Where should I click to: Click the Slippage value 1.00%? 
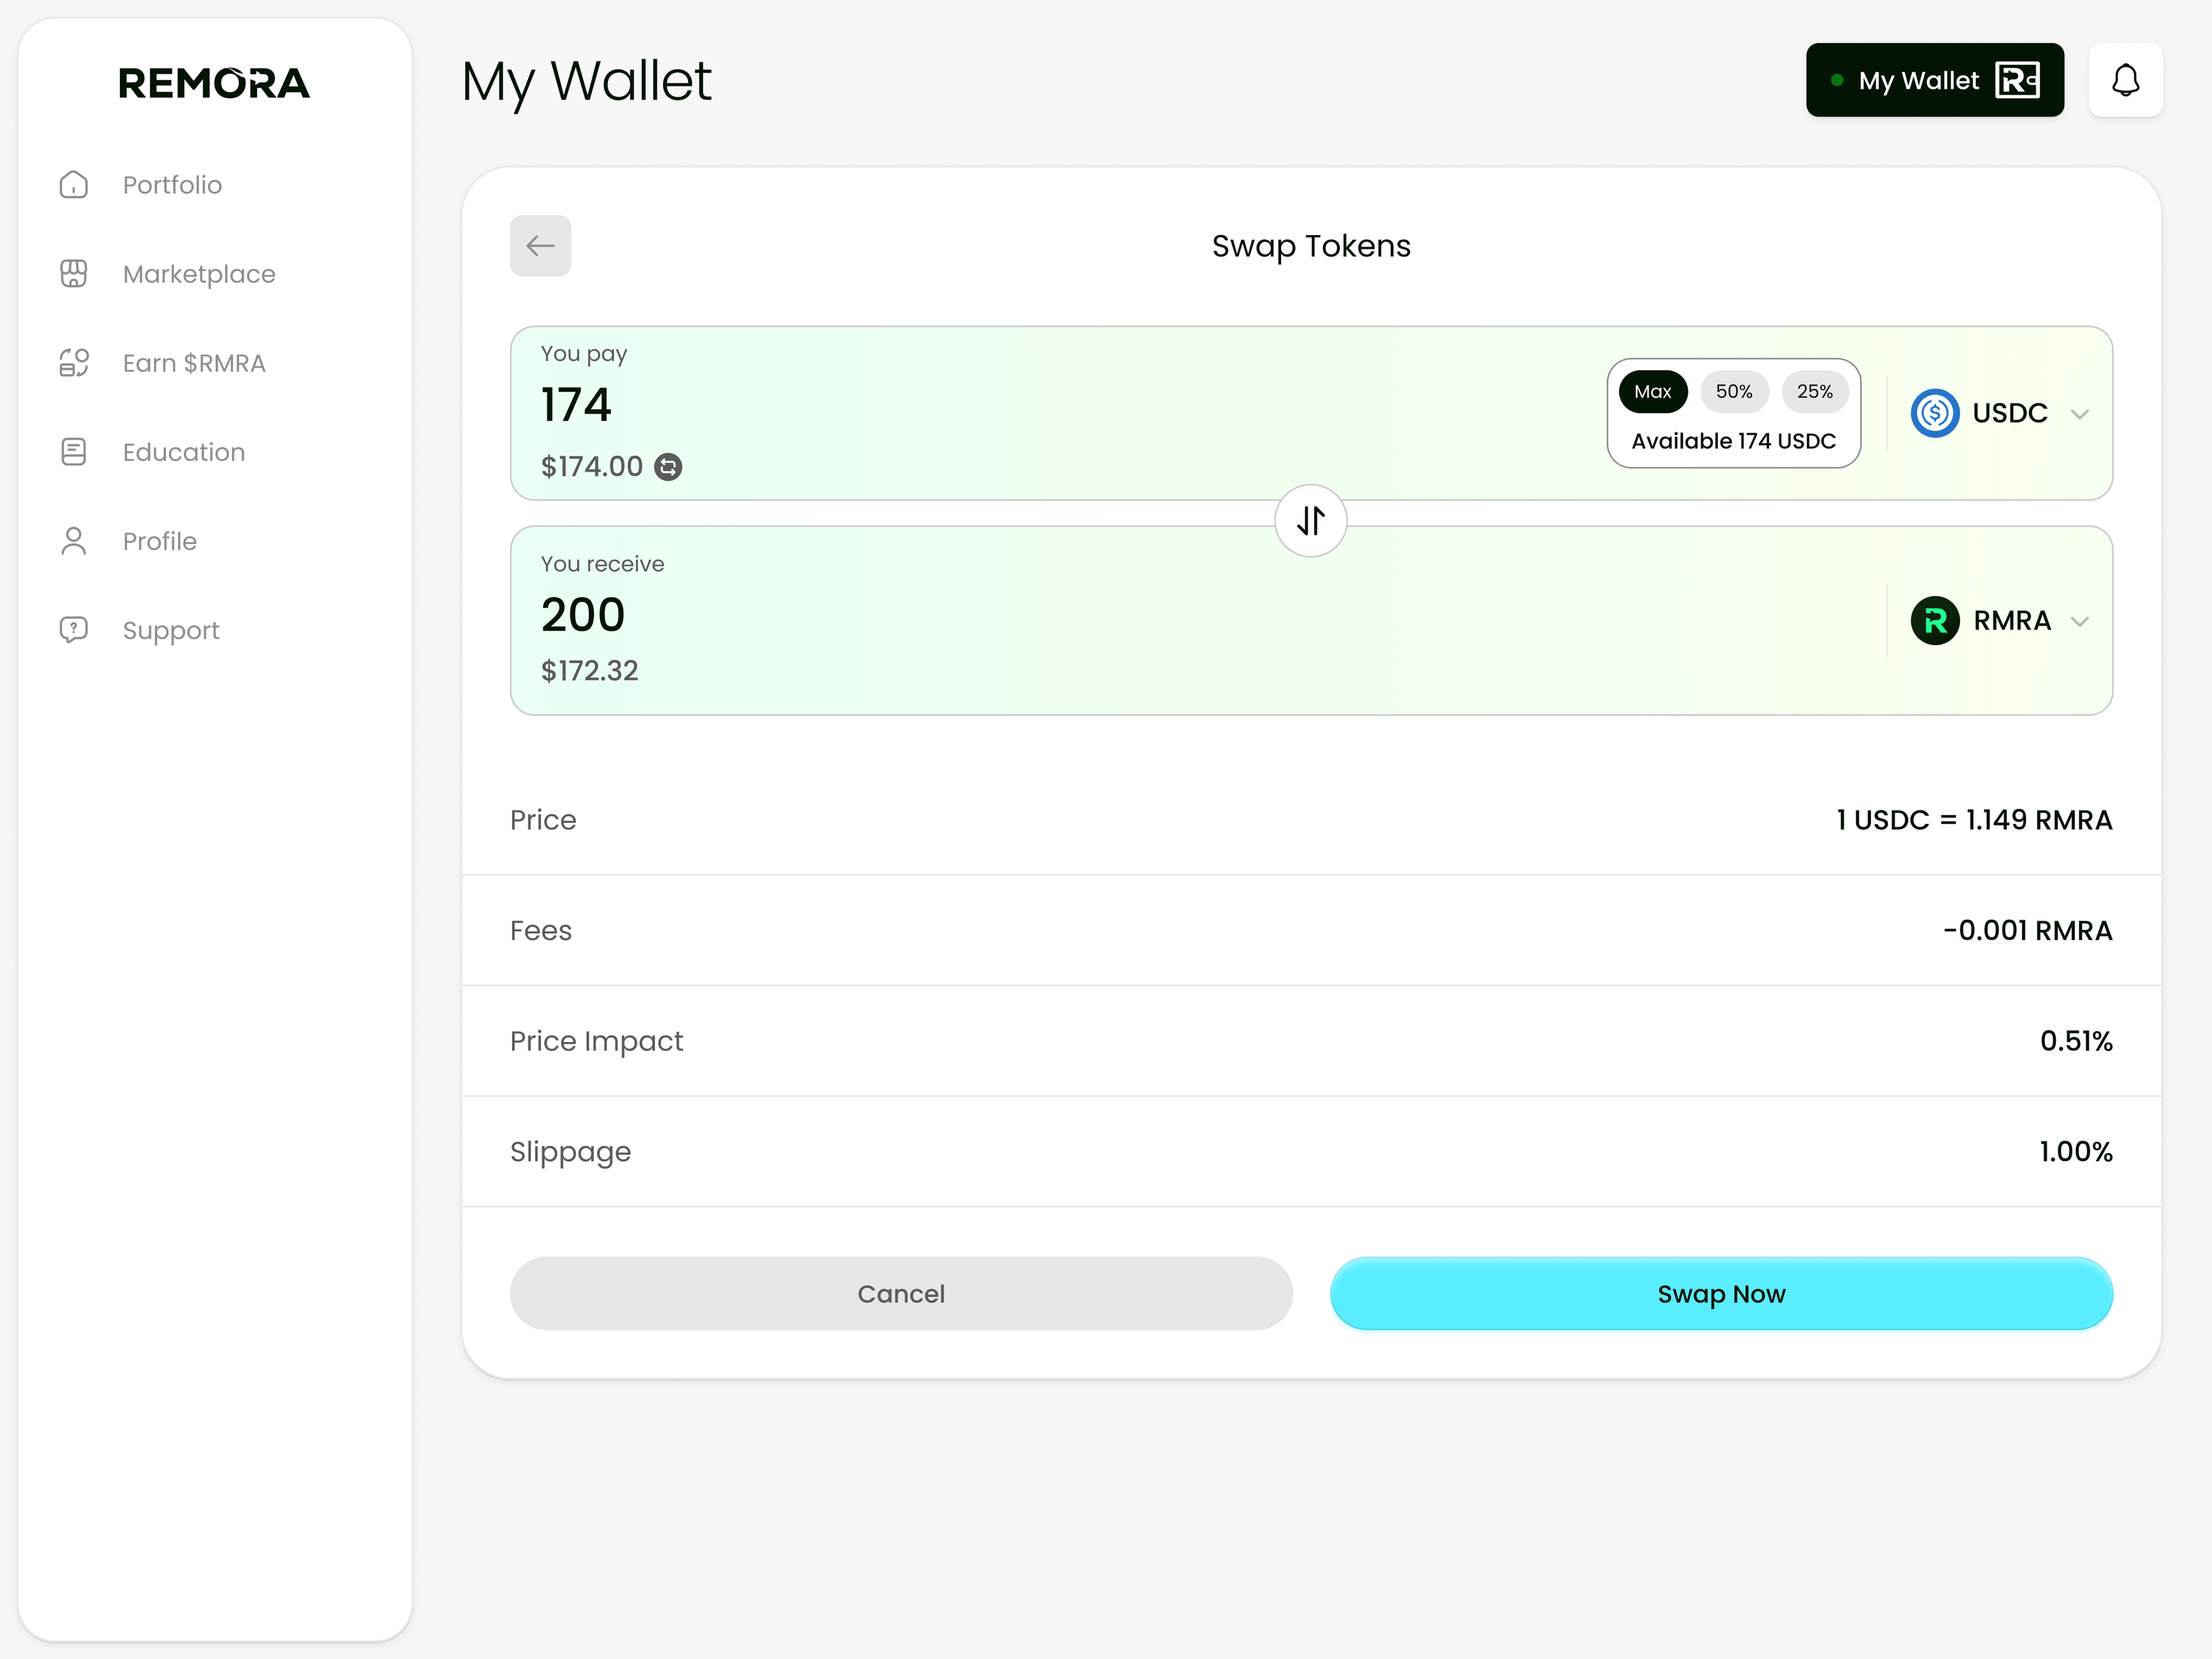coord(2076,1152)
